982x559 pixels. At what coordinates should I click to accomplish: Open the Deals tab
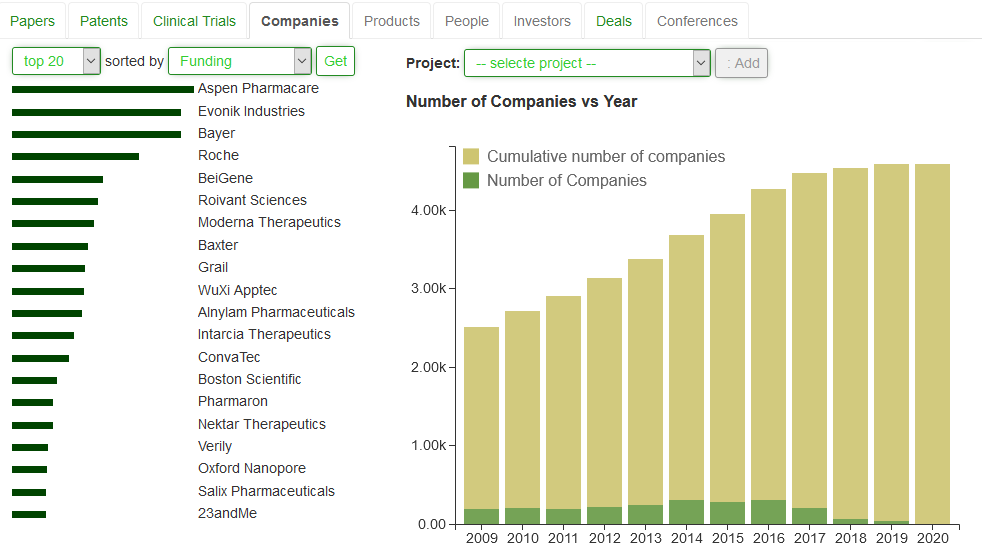point(614,21)
